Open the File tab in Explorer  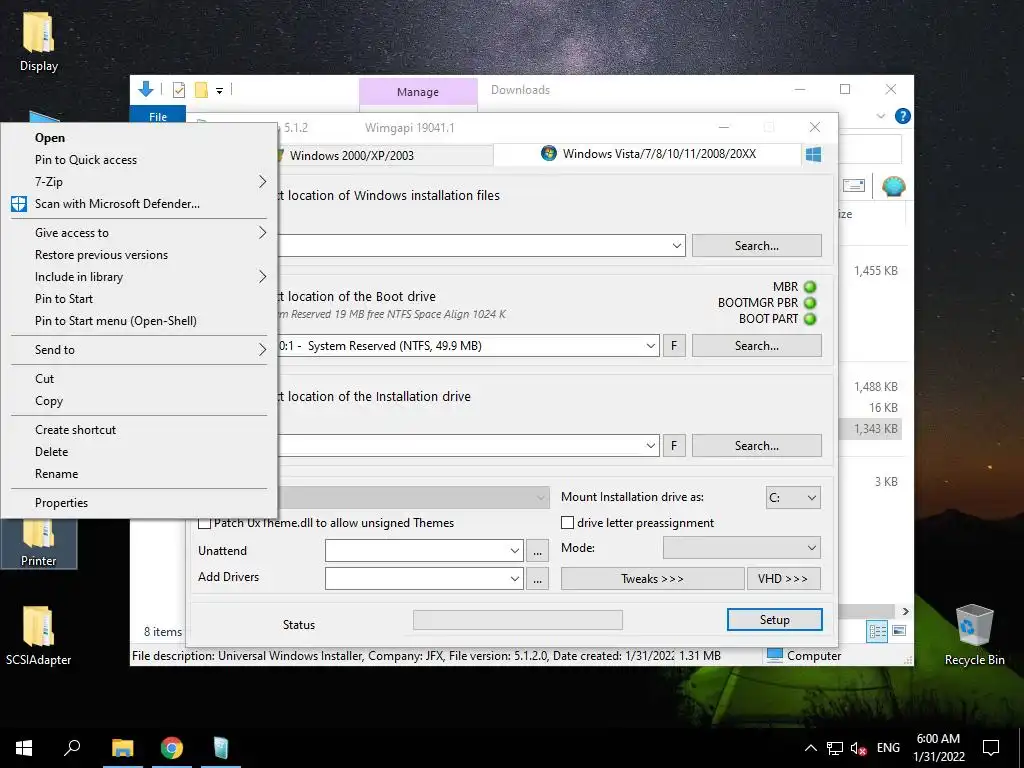pyautogui.click(x=158, y=116)
